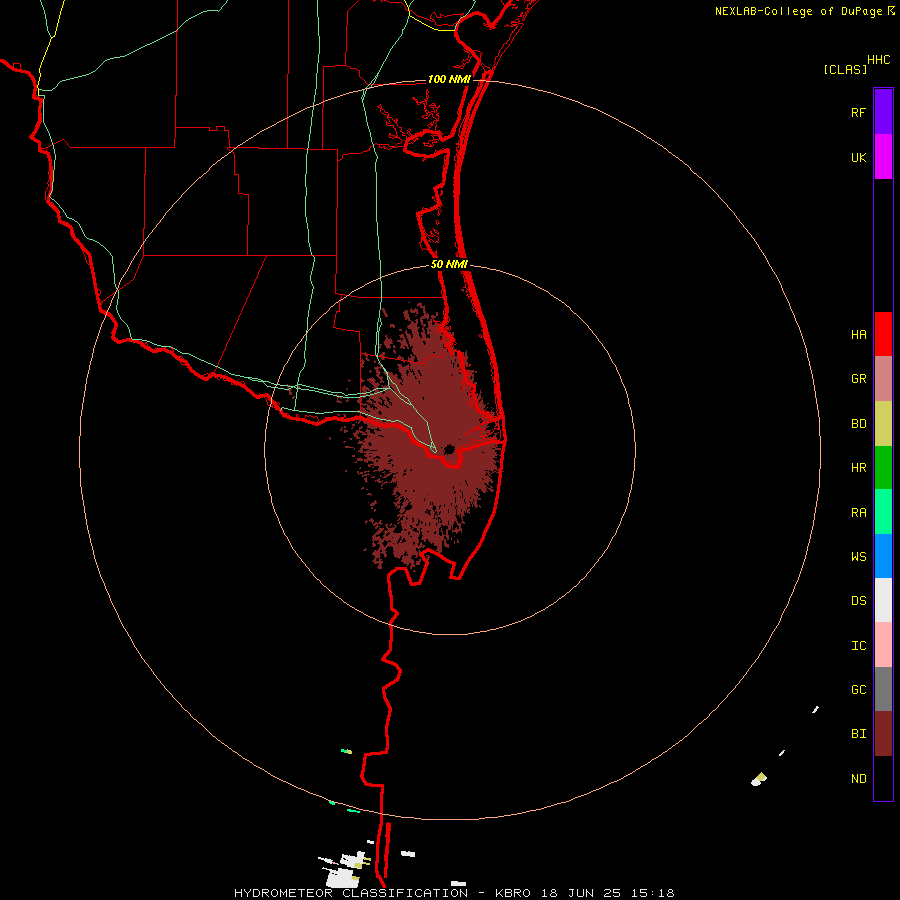Click the '50 NMI' range ring label
The height and width of the screenshot is (900, 900).
click(x=449, y=264)
